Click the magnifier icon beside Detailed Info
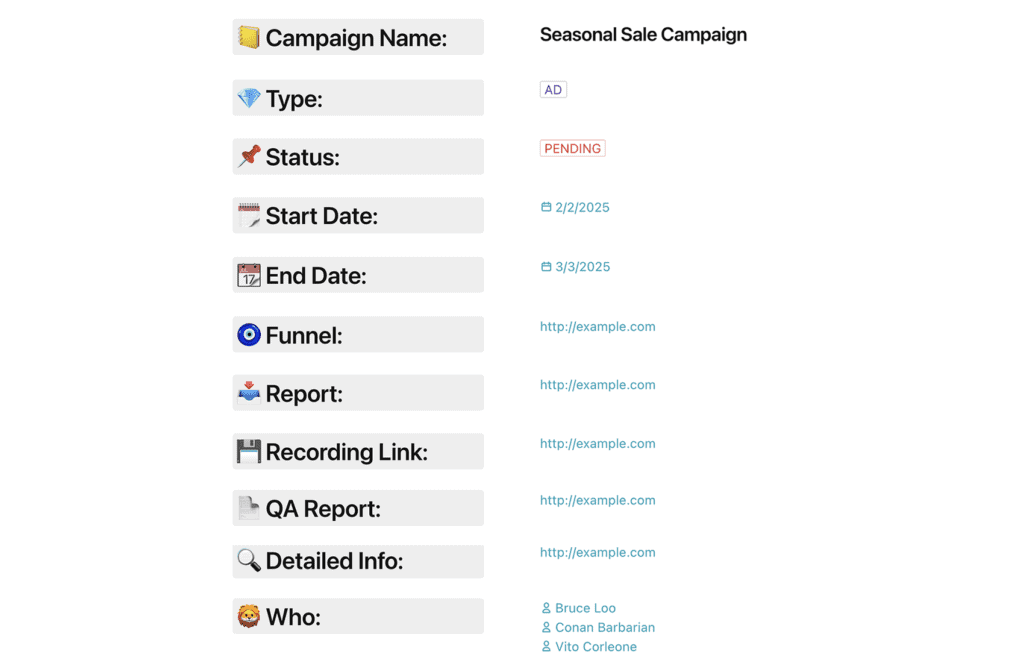 pyautogui.click(x=249, y=561)
